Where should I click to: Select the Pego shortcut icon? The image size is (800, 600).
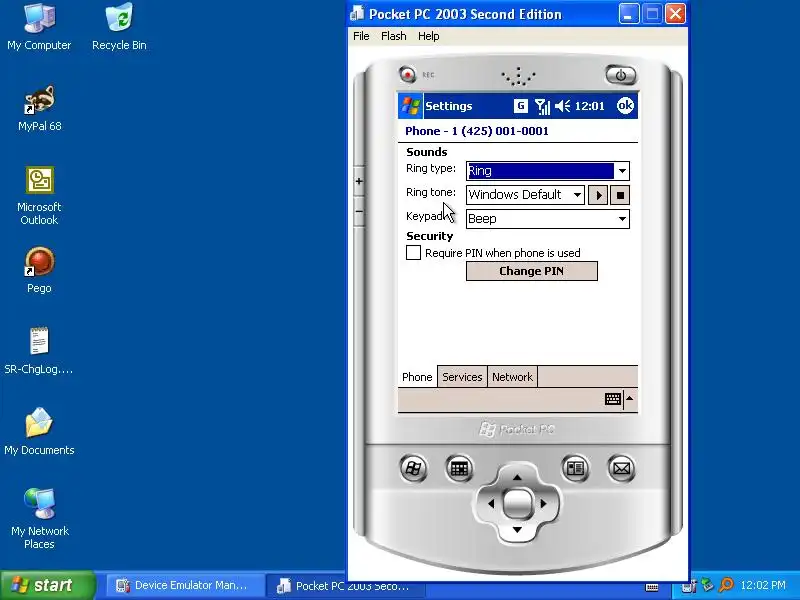coord(39,269)
